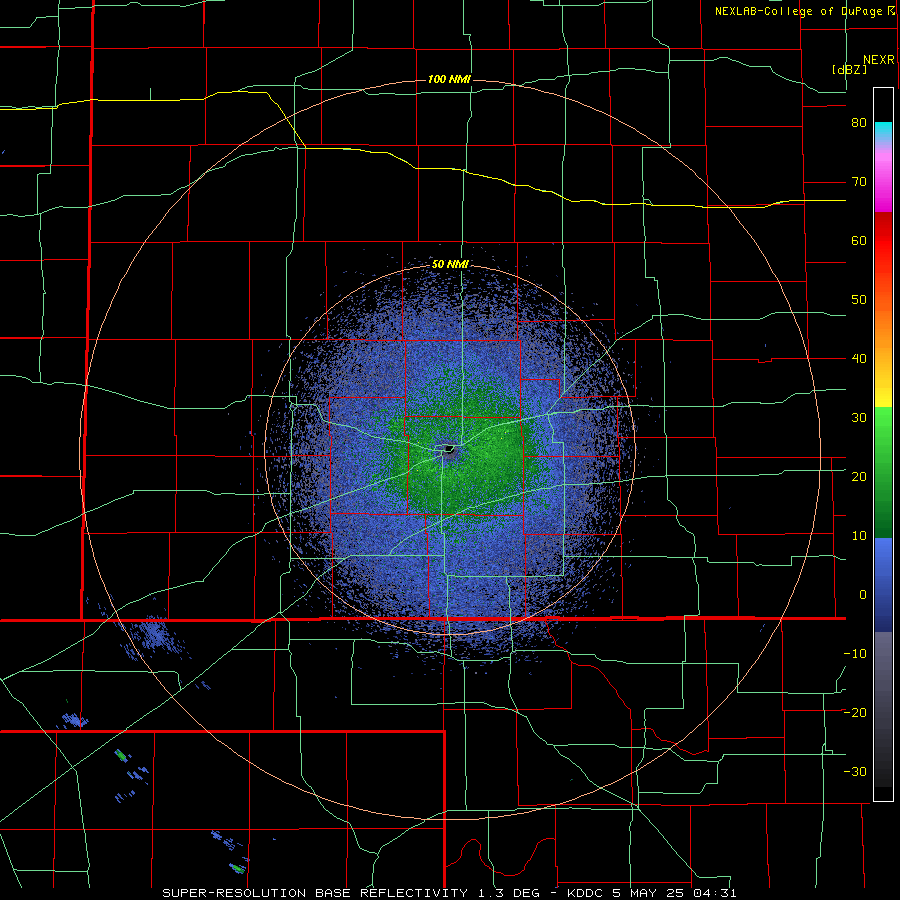The height and width of the screenshot is (900, 900).
Task: Click the 80 value on dBZ scale
Action: pos(859,123)
